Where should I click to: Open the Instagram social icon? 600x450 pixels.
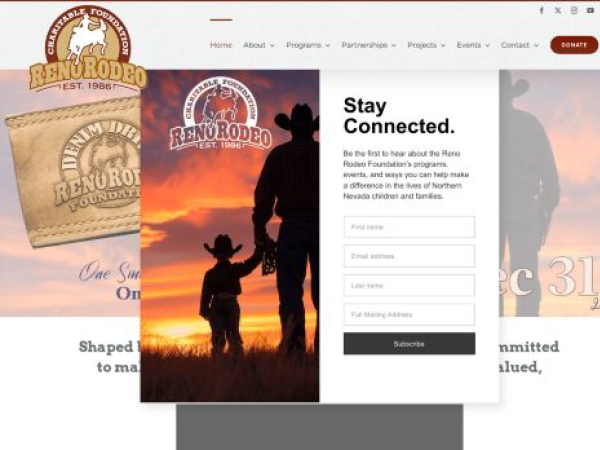click(x=574, y=11)
